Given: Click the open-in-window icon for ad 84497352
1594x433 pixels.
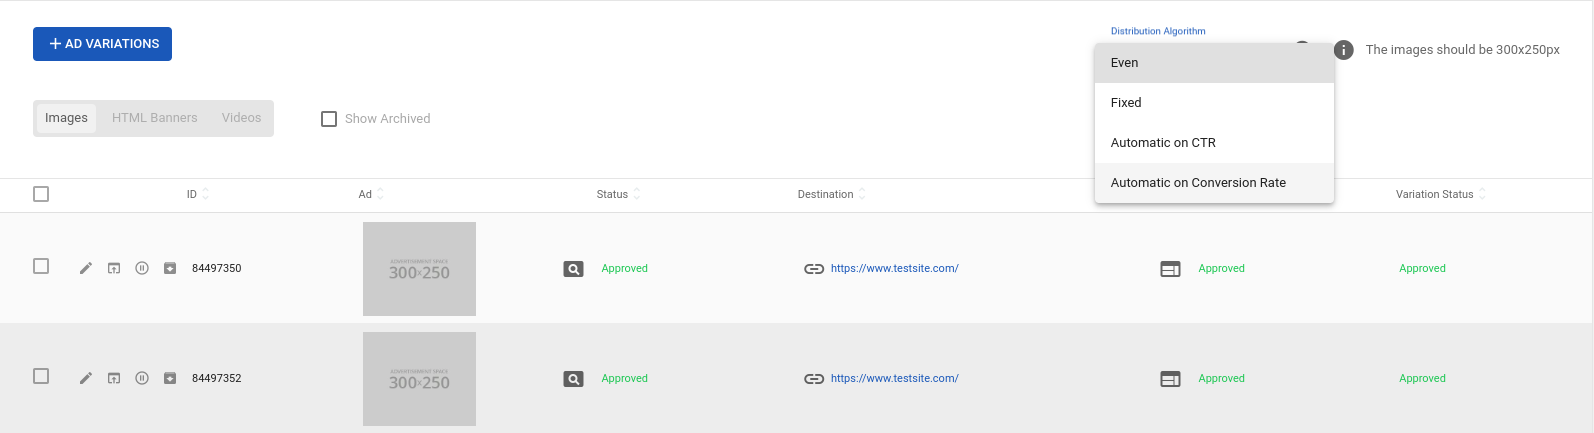Looking at the screenshot, I should tap(114, 378).
